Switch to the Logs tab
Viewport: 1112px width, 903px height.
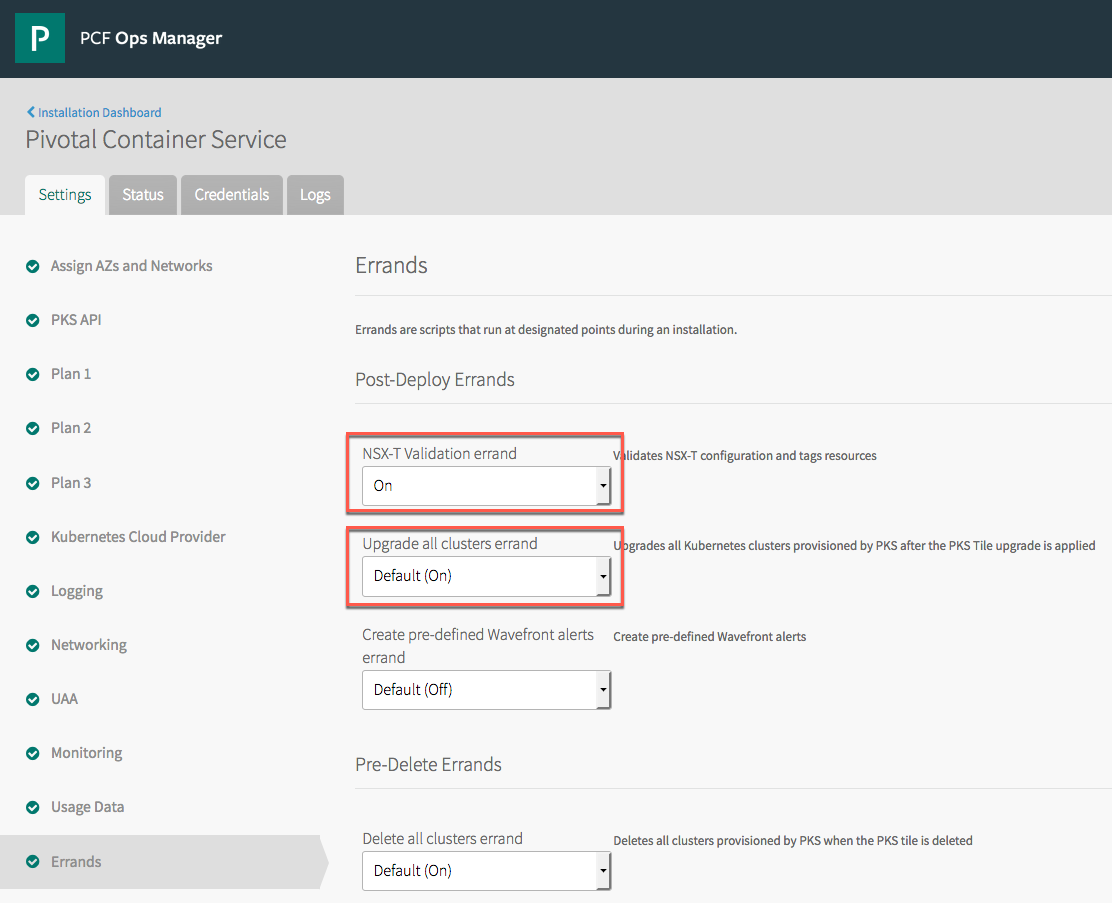[315, 195]
